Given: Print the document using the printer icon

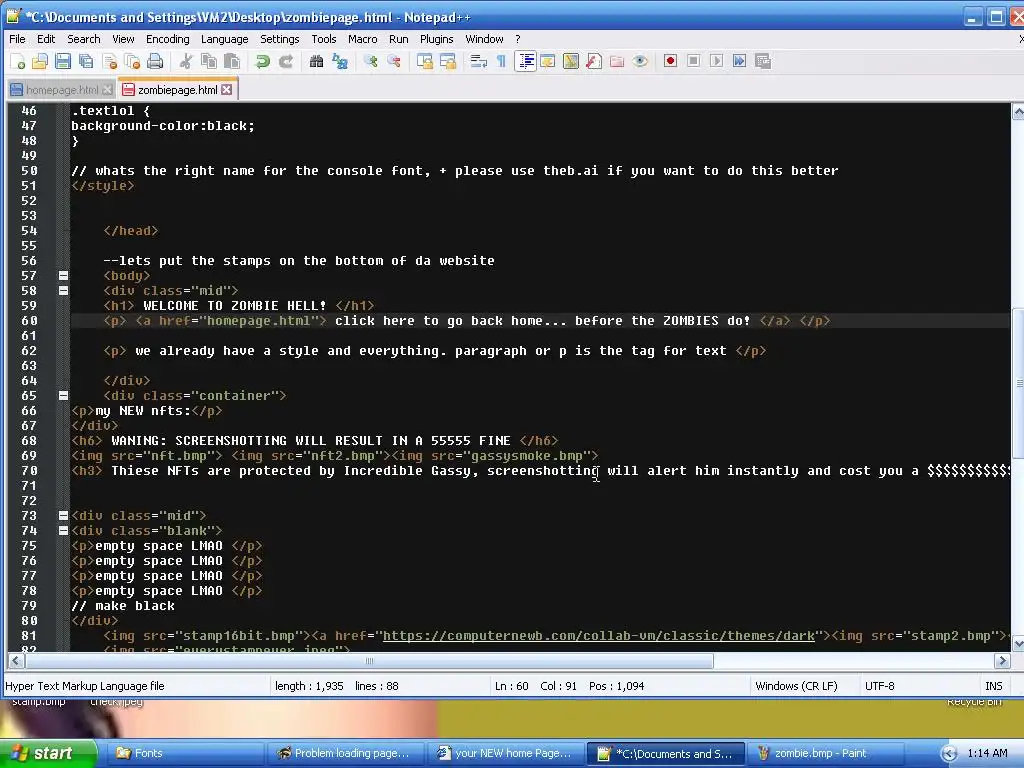Looking at the screenshot, I should (x=155, y=61).
